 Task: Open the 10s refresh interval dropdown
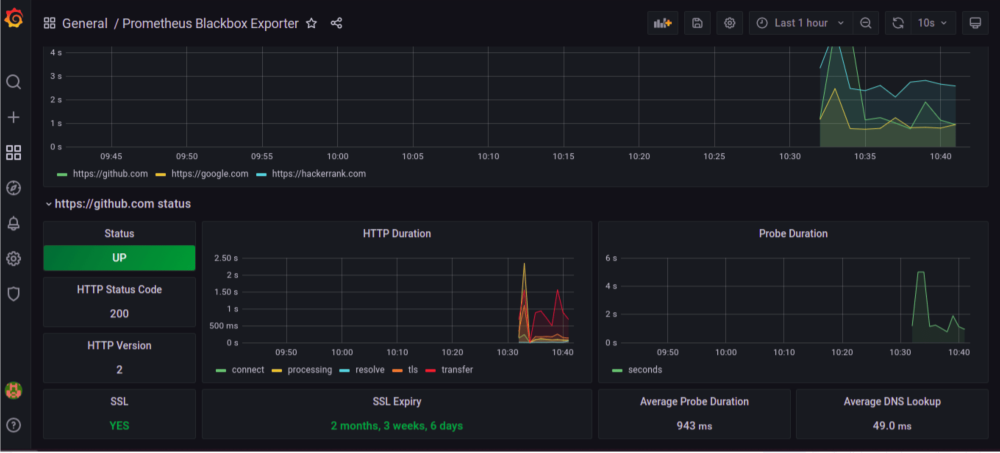[x=934, y=23]
